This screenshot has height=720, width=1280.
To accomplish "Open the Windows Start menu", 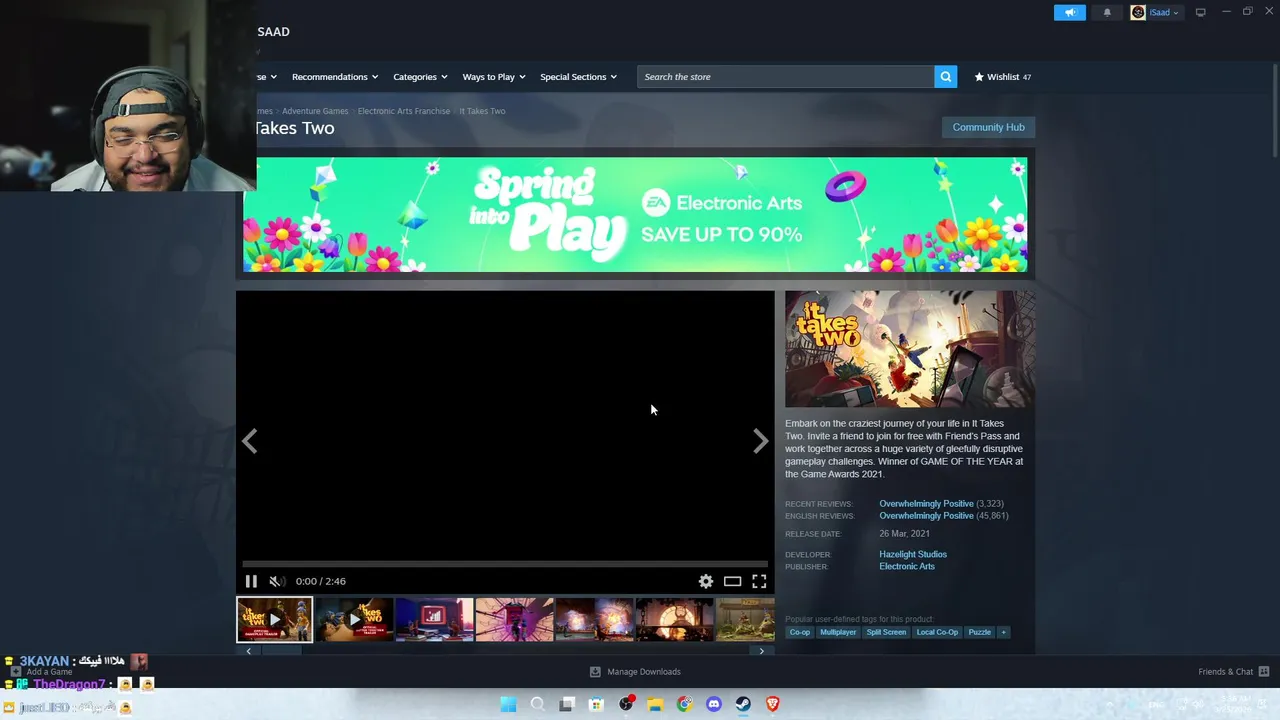I will (508, 705).
